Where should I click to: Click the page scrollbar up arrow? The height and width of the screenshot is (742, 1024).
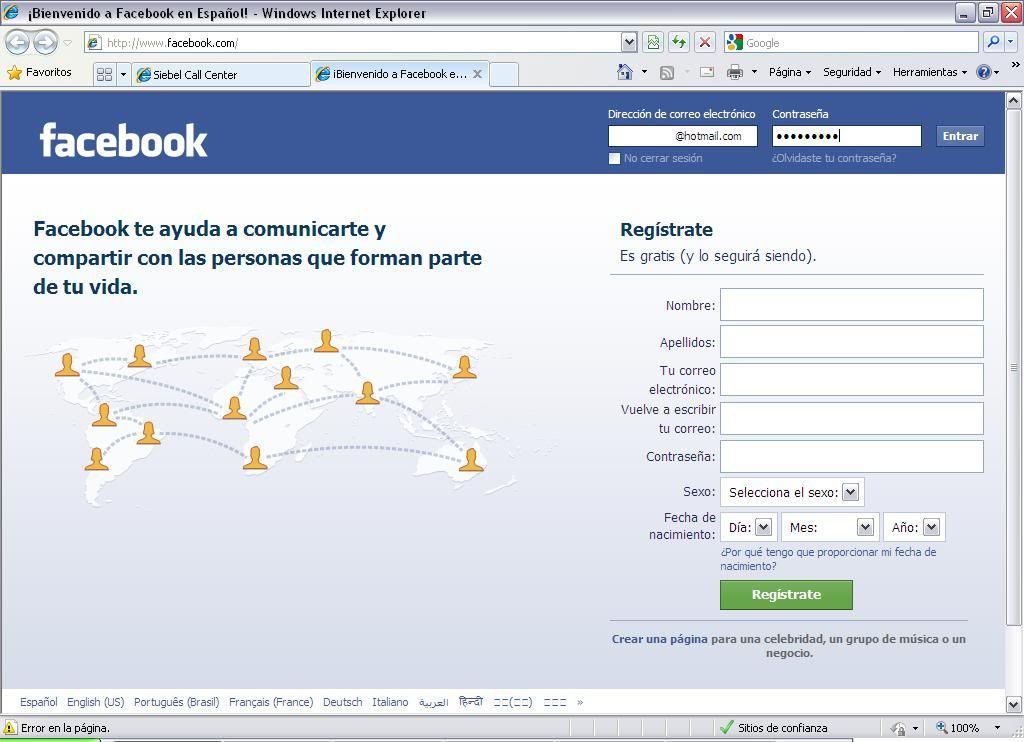point(1014,100)
